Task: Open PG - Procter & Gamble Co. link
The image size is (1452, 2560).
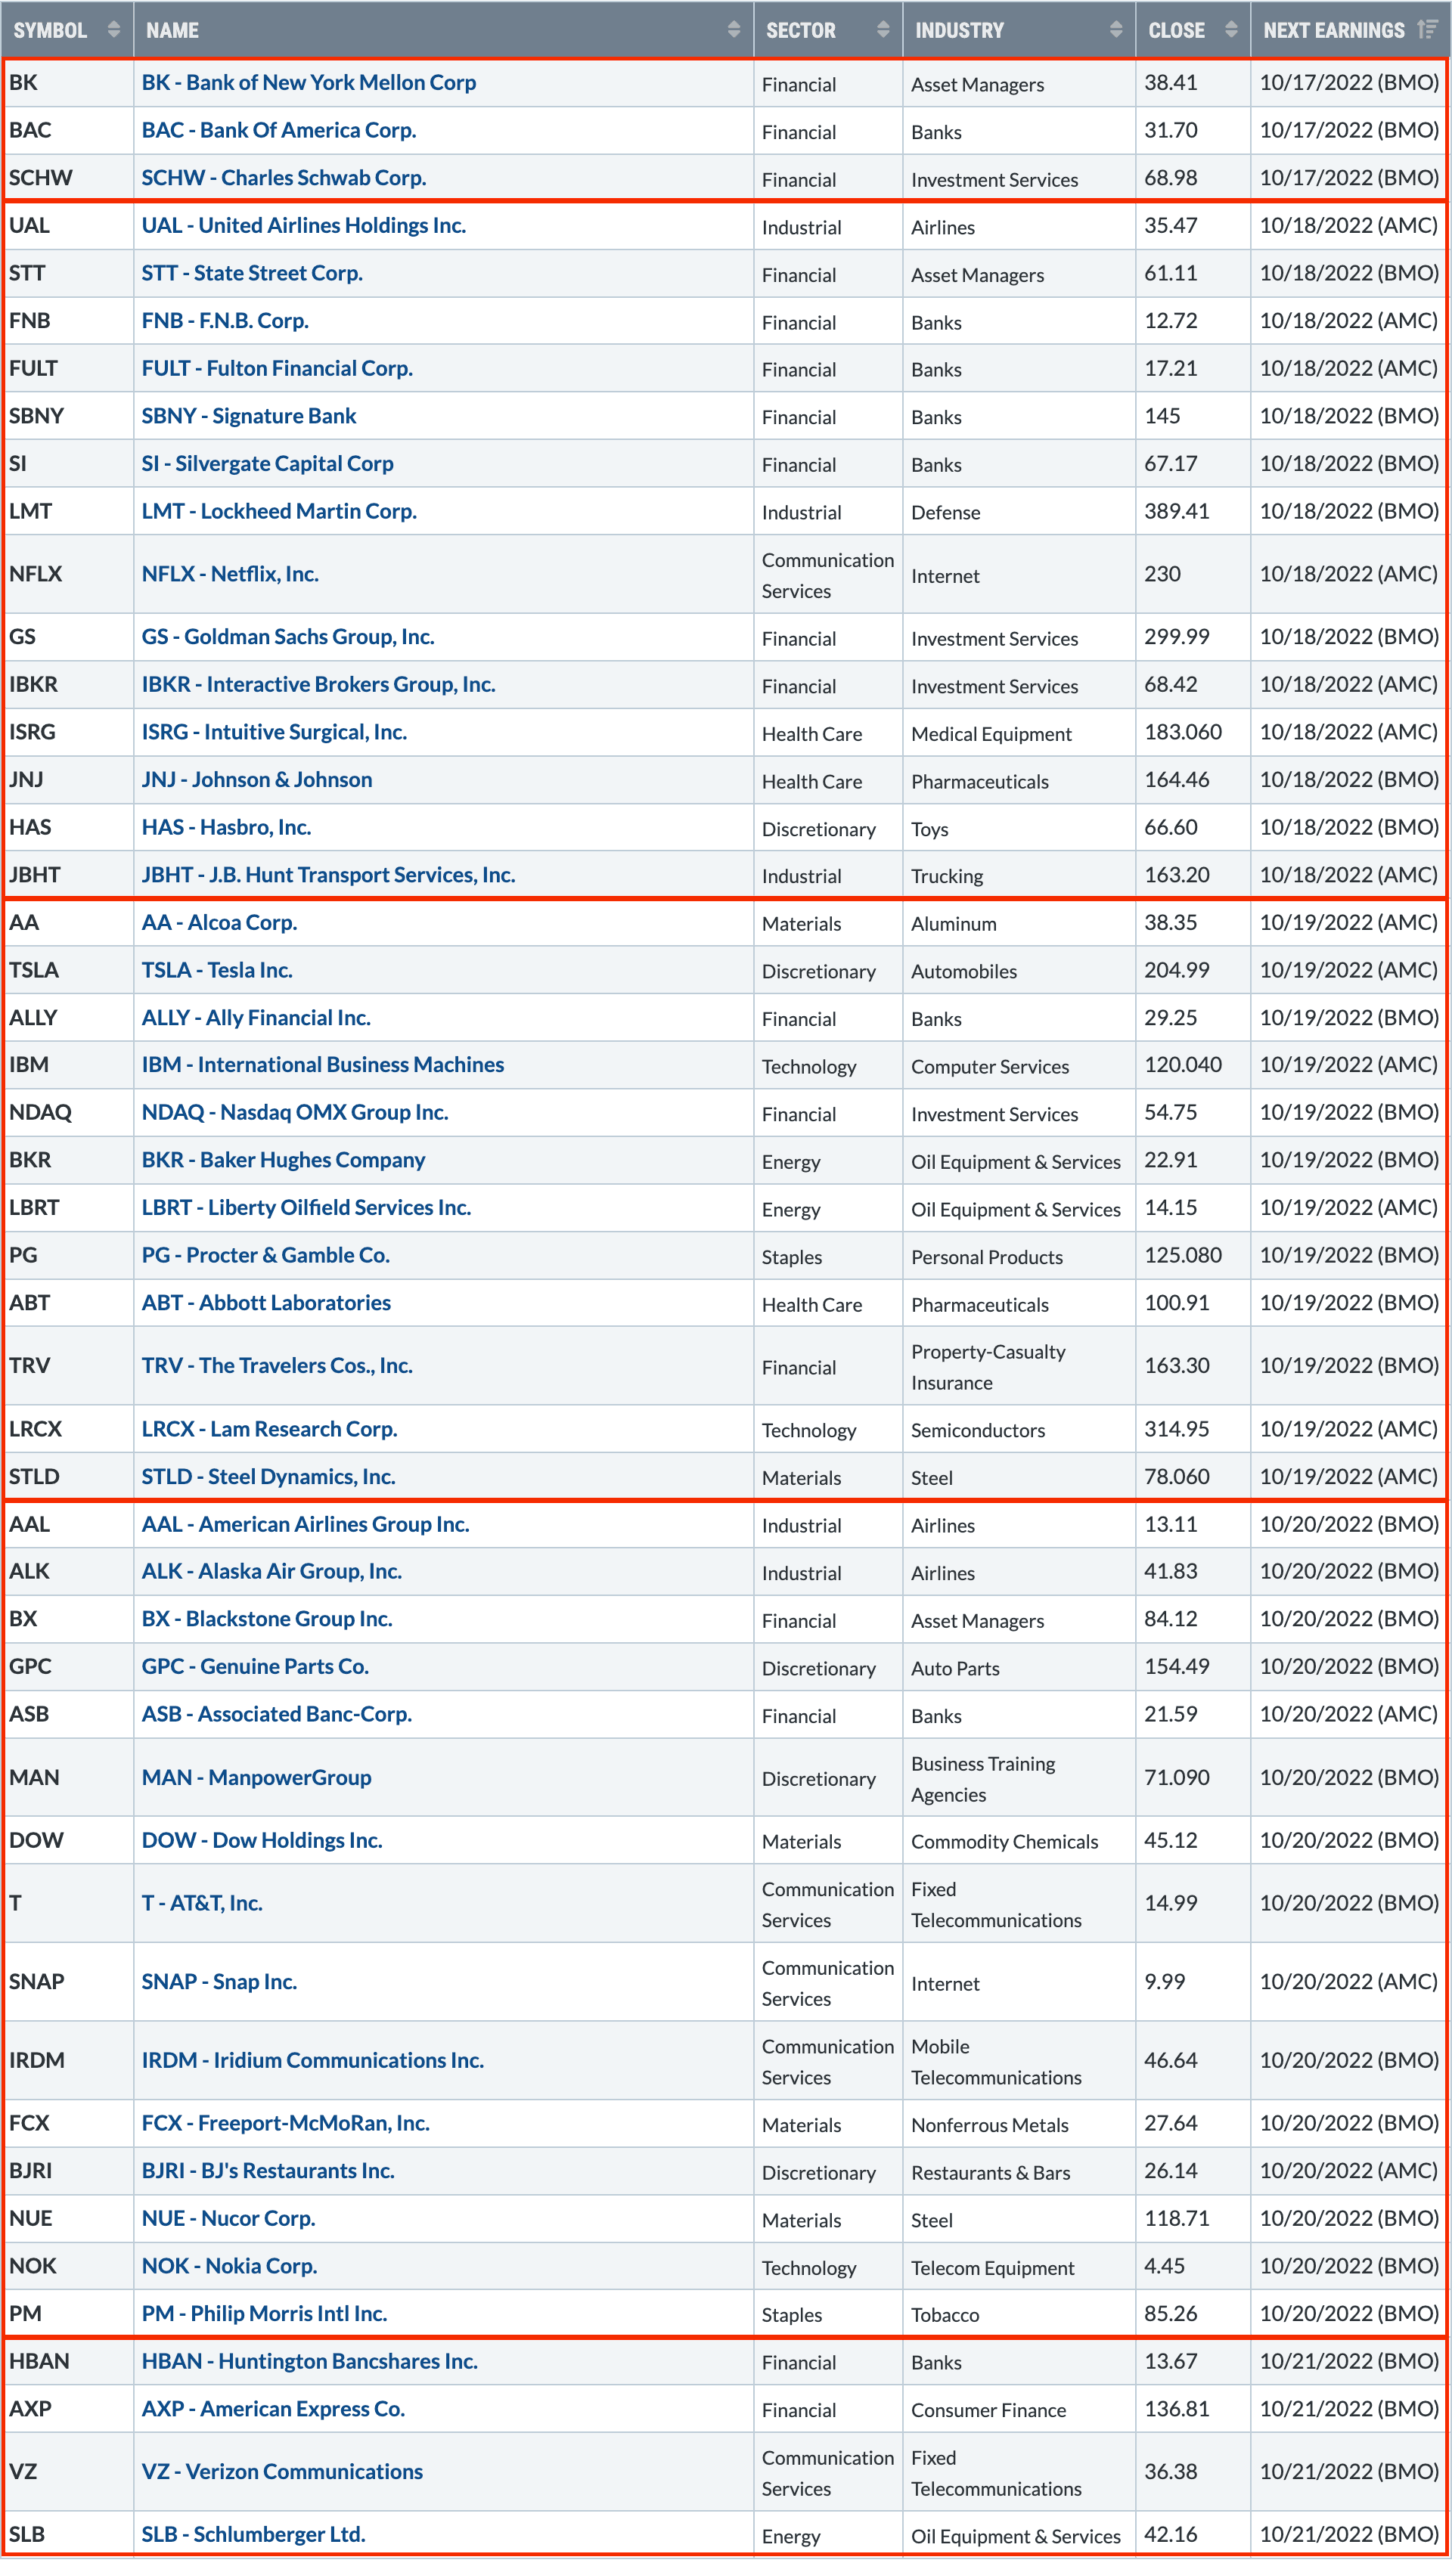Action: point(266,1256)
